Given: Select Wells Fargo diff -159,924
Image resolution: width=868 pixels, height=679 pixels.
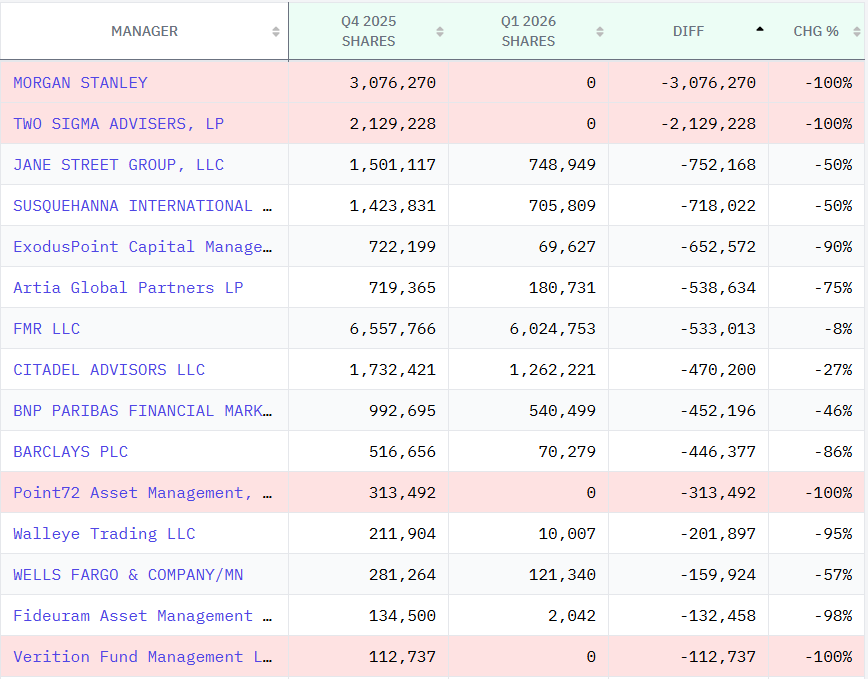Looking at the screenshot, I should [718, 574].
